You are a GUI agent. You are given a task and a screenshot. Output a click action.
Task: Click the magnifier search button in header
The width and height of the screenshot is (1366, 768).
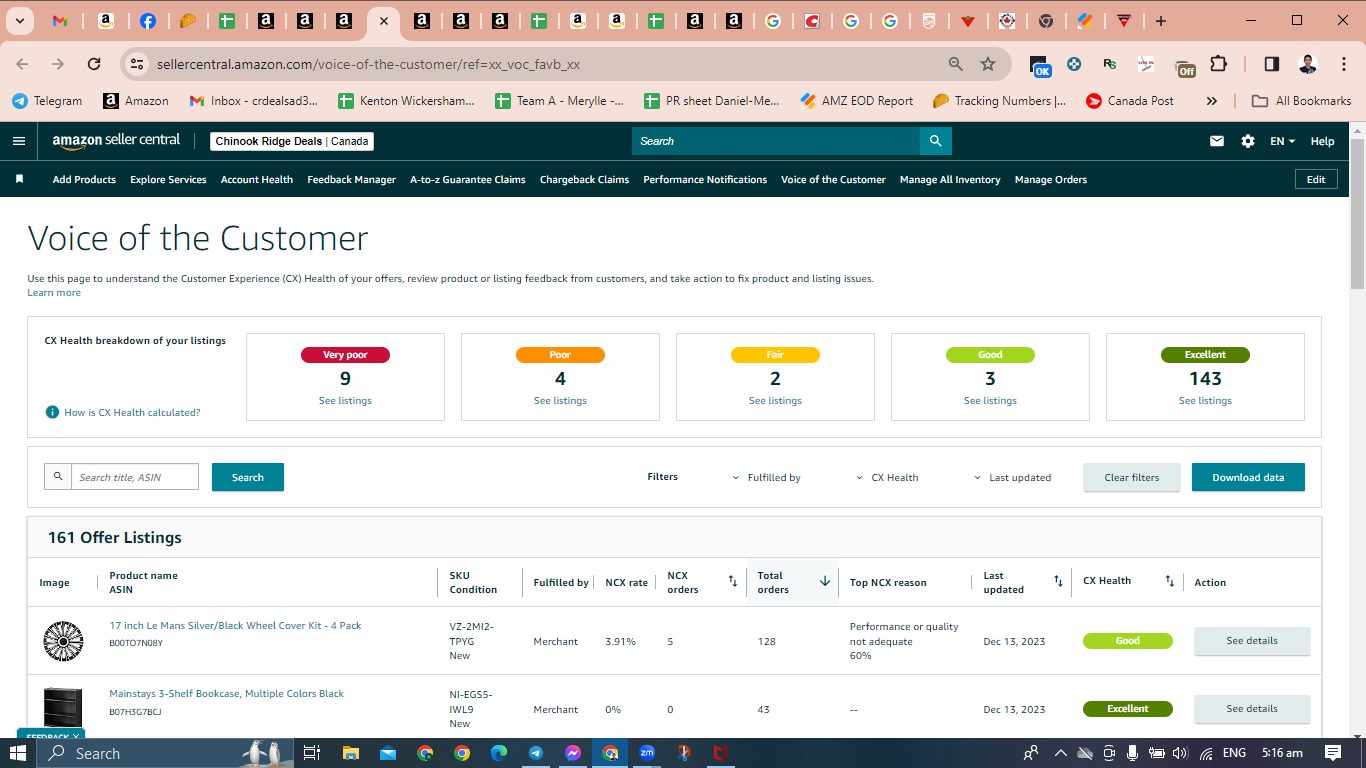pos(935,141)
